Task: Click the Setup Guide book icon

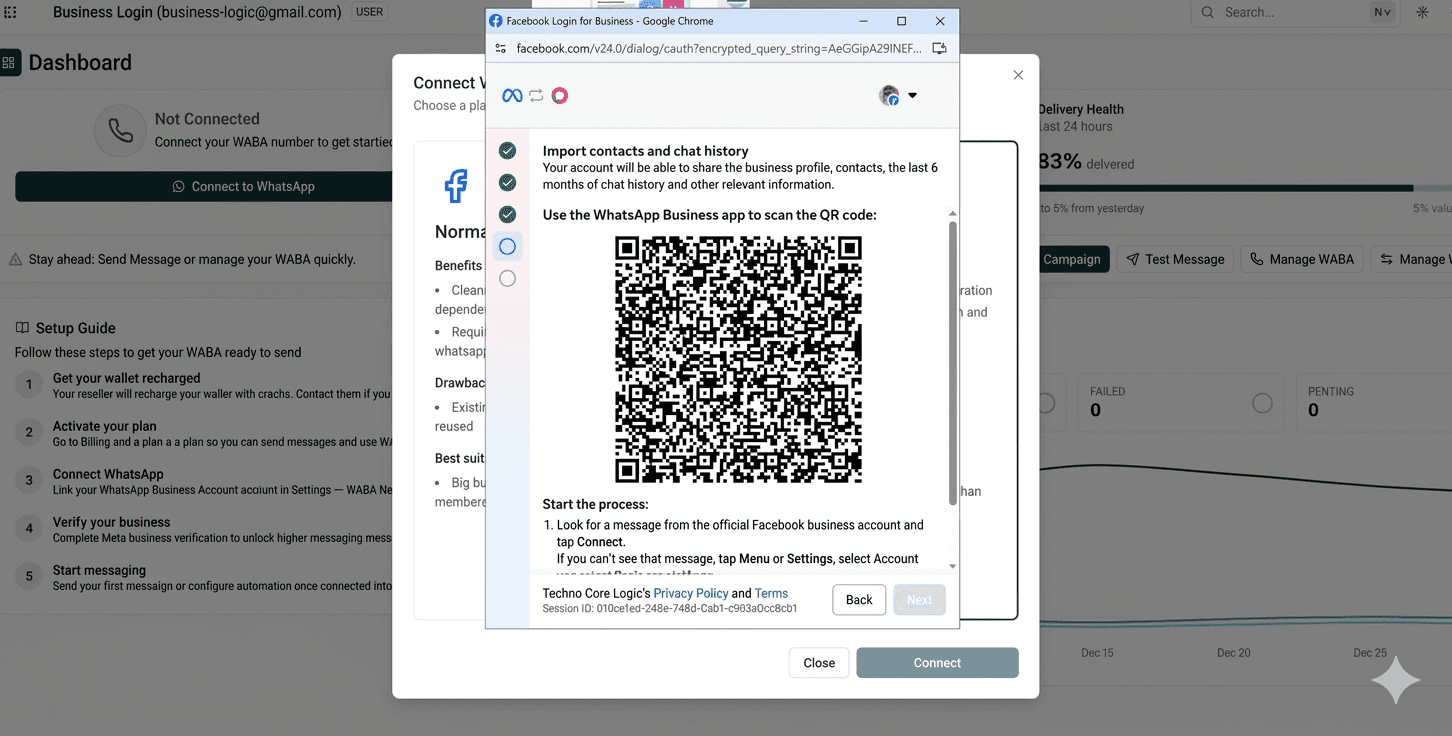Action: (x=22, y=328)
